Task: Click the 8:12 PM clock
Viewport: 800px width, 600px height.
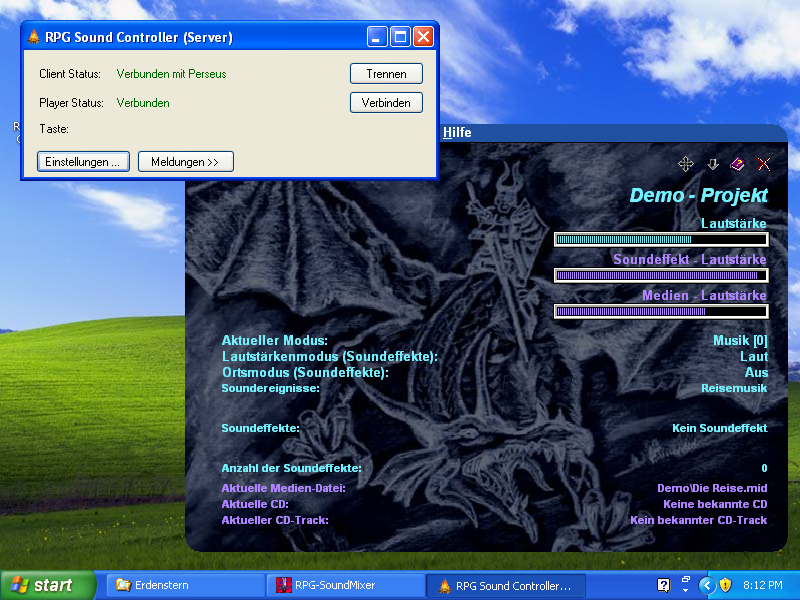Action: coord(763,585)
